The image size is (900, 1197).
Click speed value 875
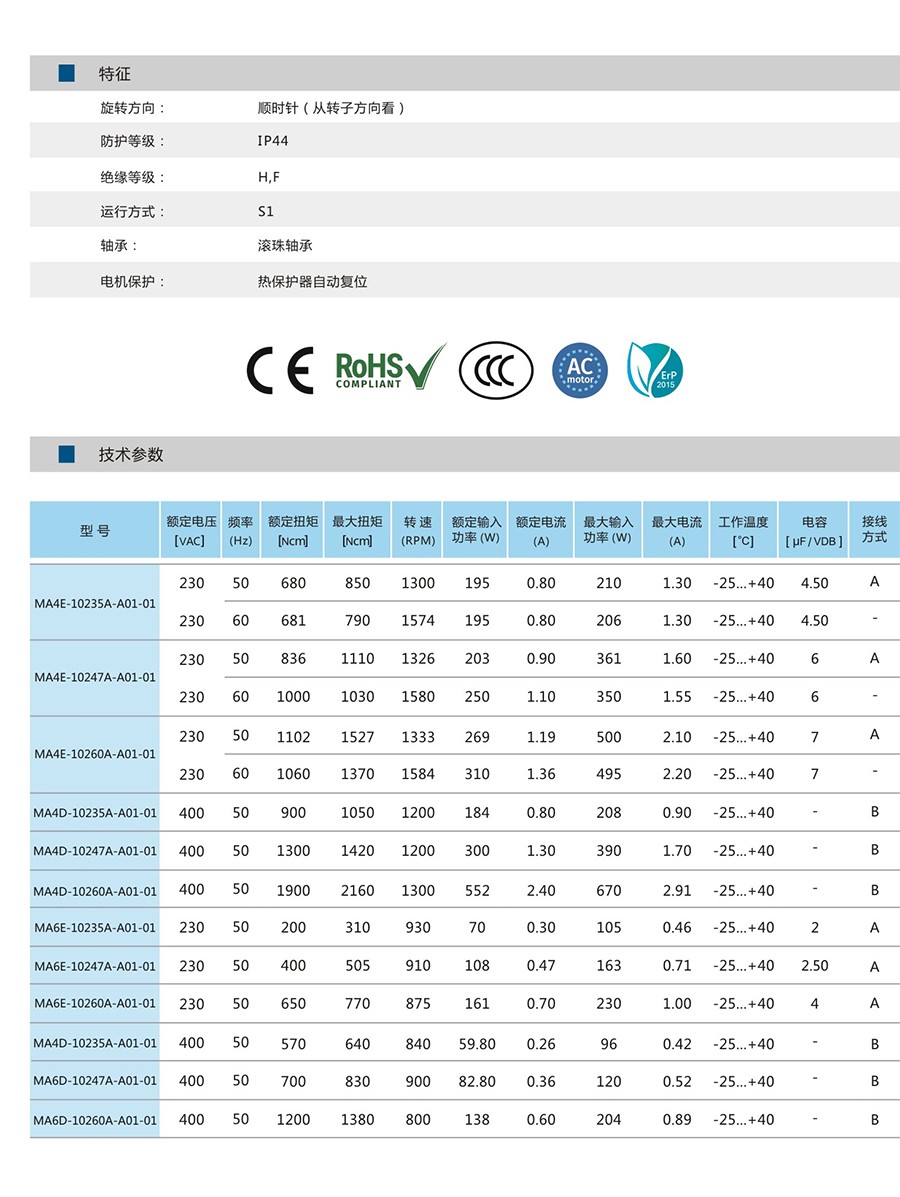click(418, 1003)
